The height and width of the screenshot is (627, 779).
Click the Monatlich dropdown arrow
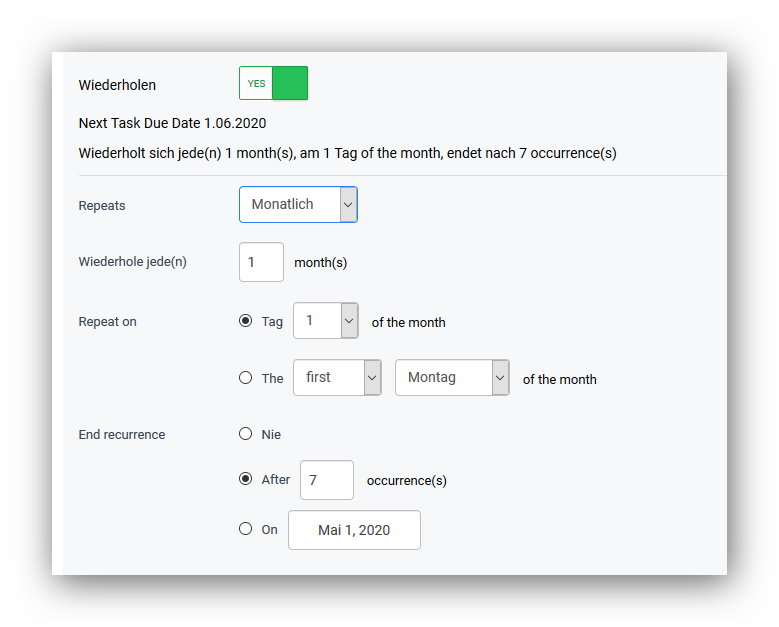coord(348,204)
